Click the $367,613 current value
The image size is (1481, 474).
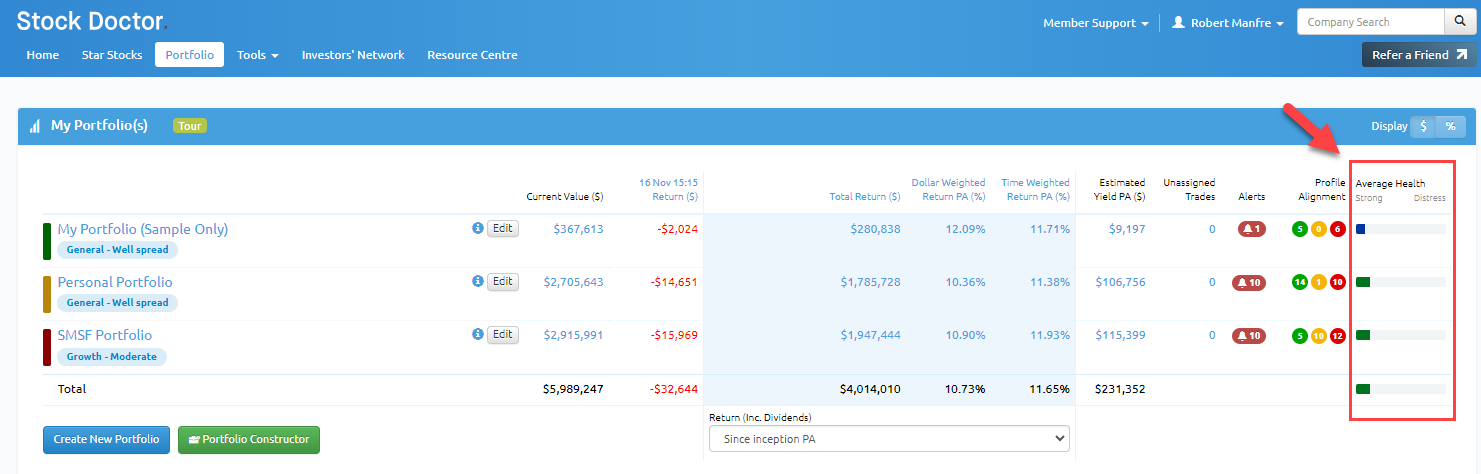pyautogui.click(x=578, y=229)
